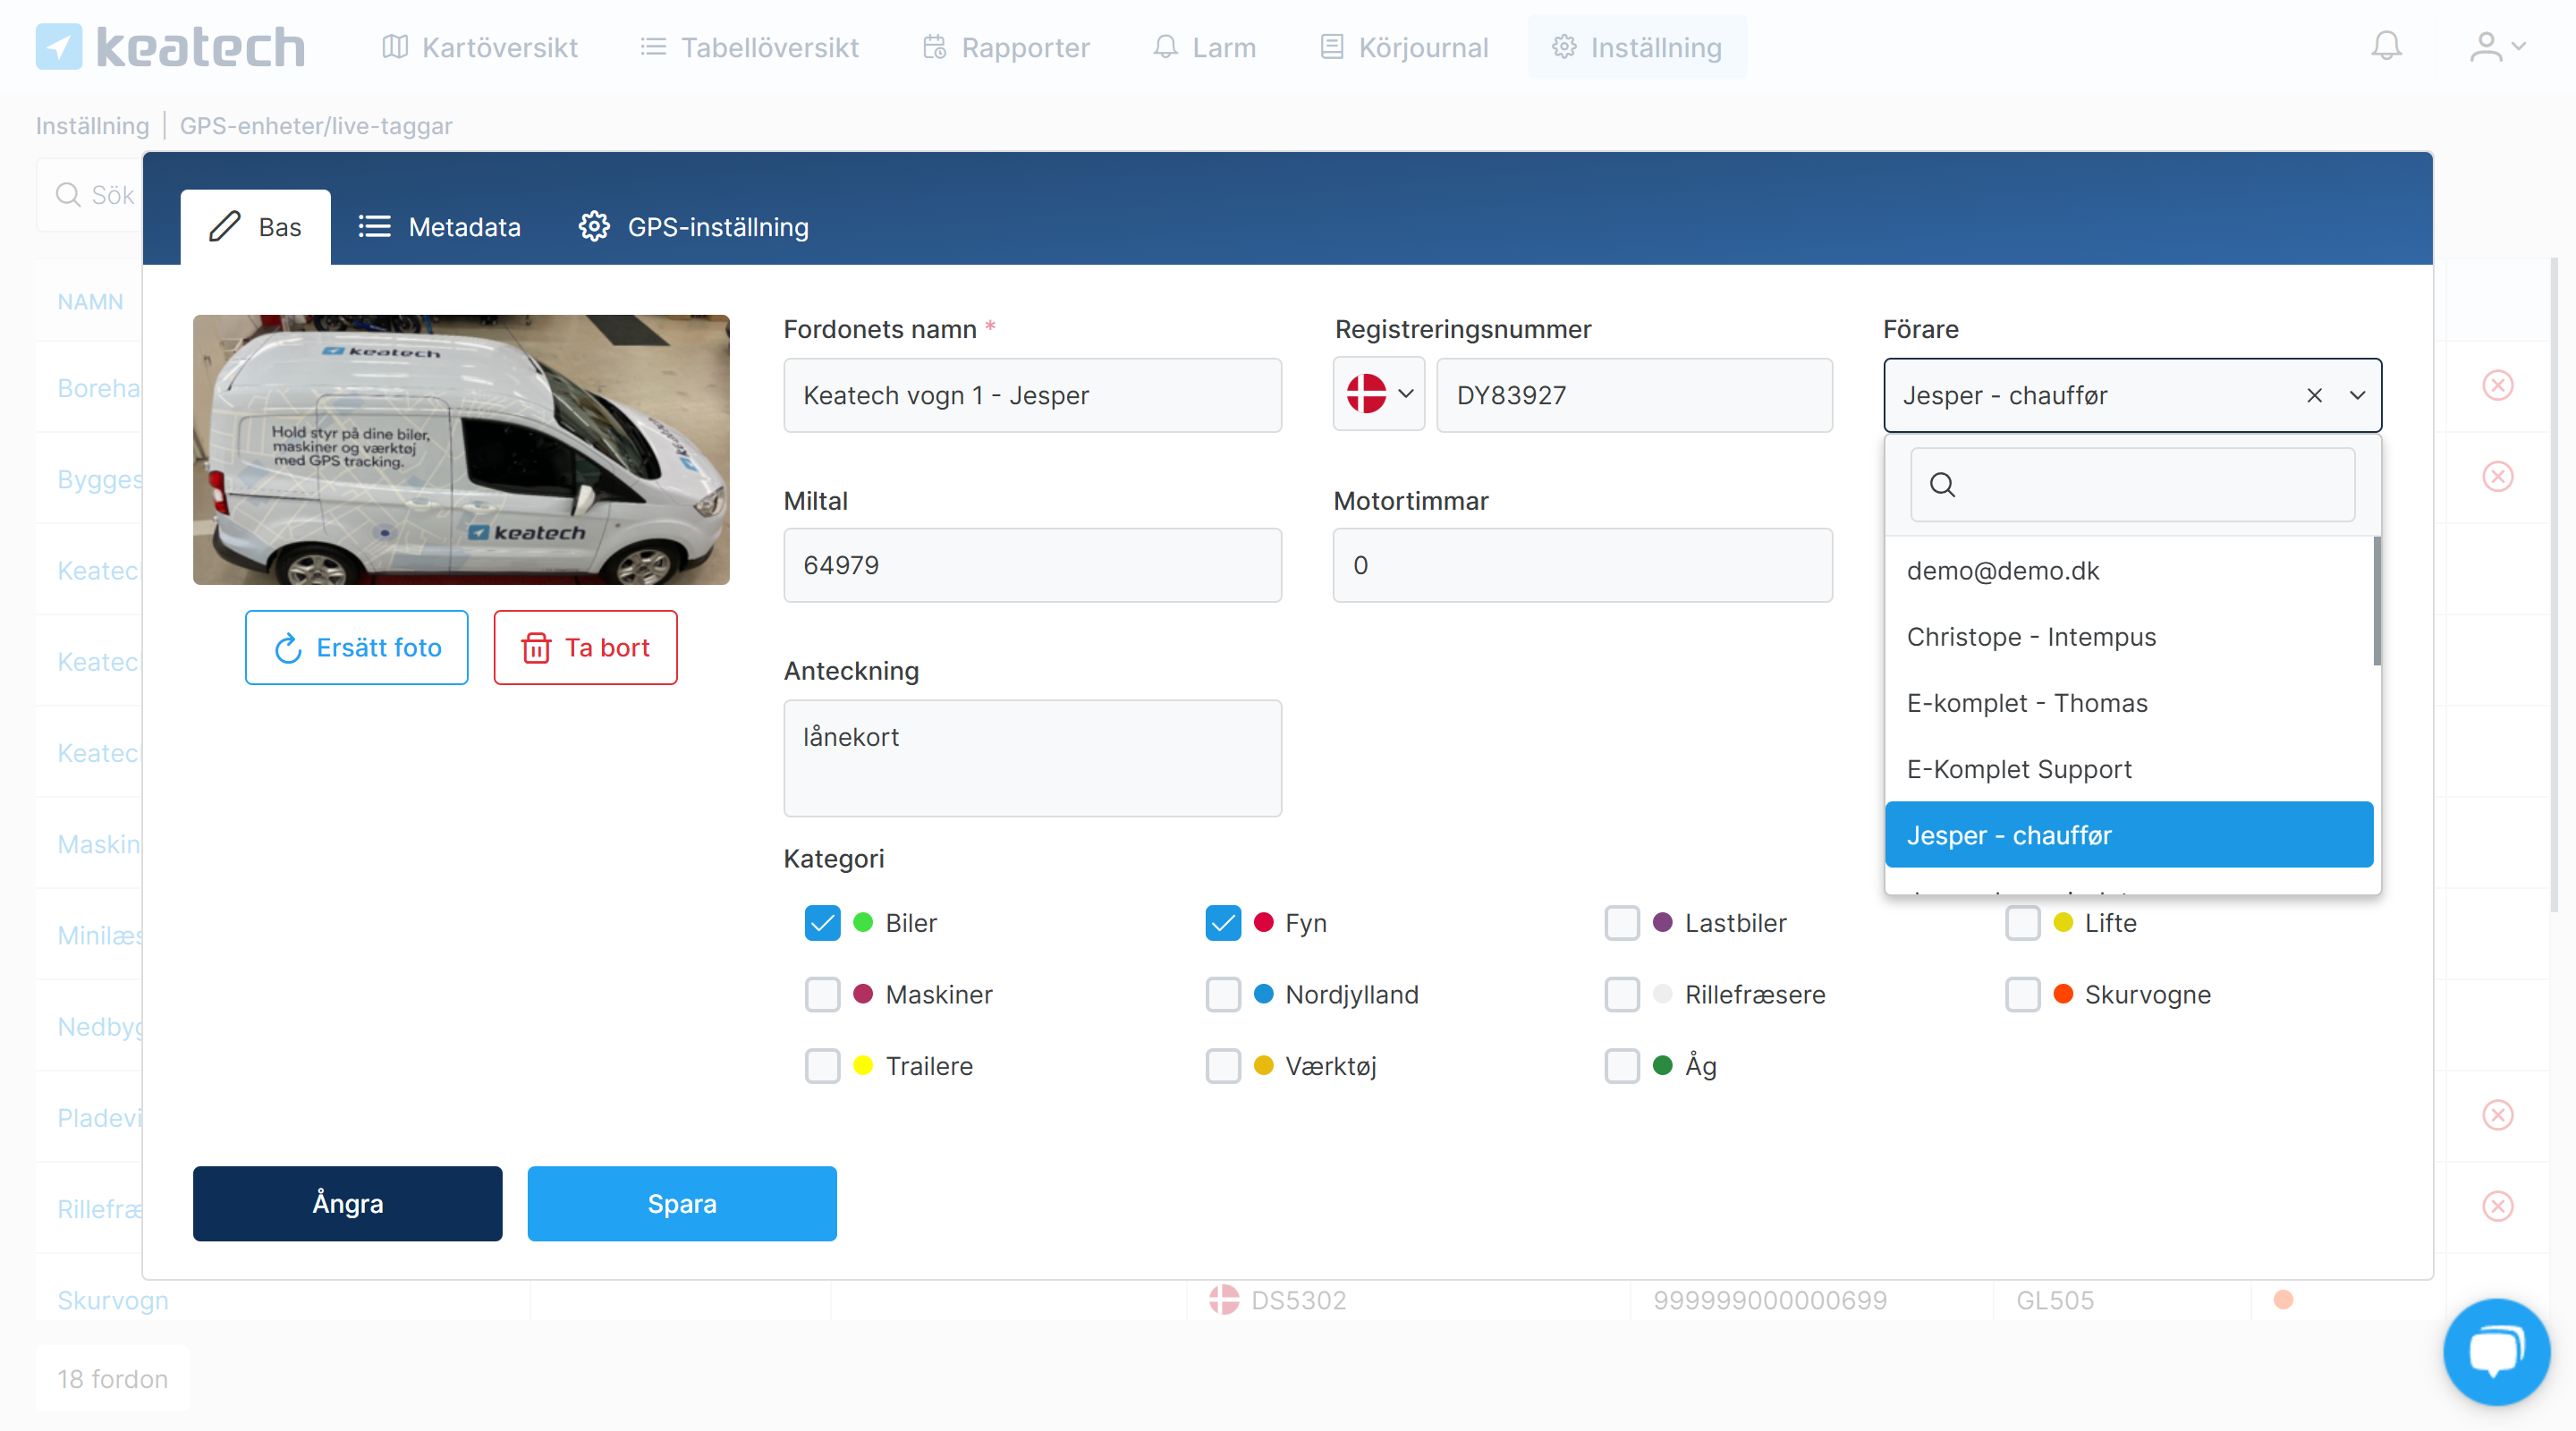Viewport: 2576px width, 1431px height.
Task: Click the Keatech logo
Action: (x=170, y=47)
